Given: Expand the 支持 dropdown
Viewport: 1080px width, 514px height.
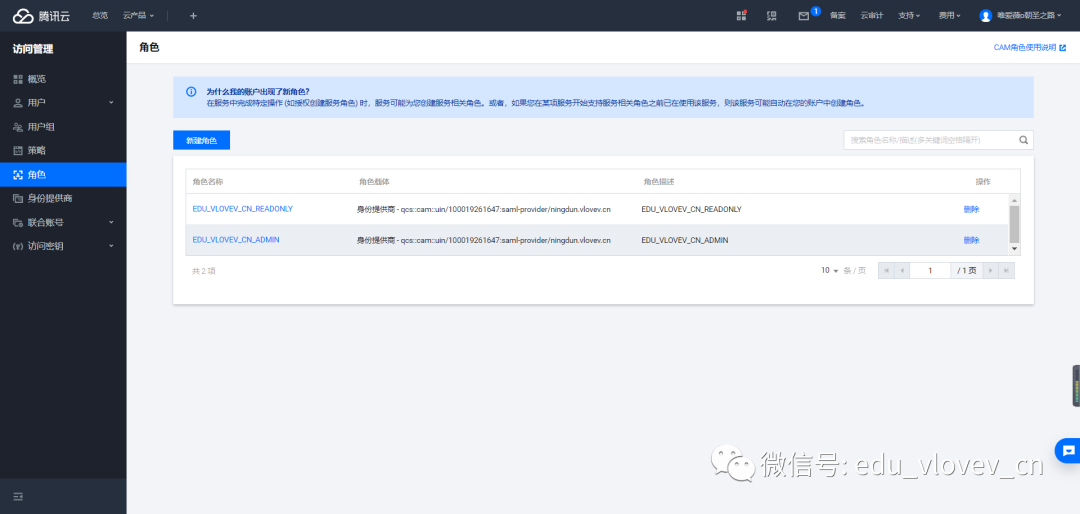Looking at the screenshot, I should tap(908, 16).
